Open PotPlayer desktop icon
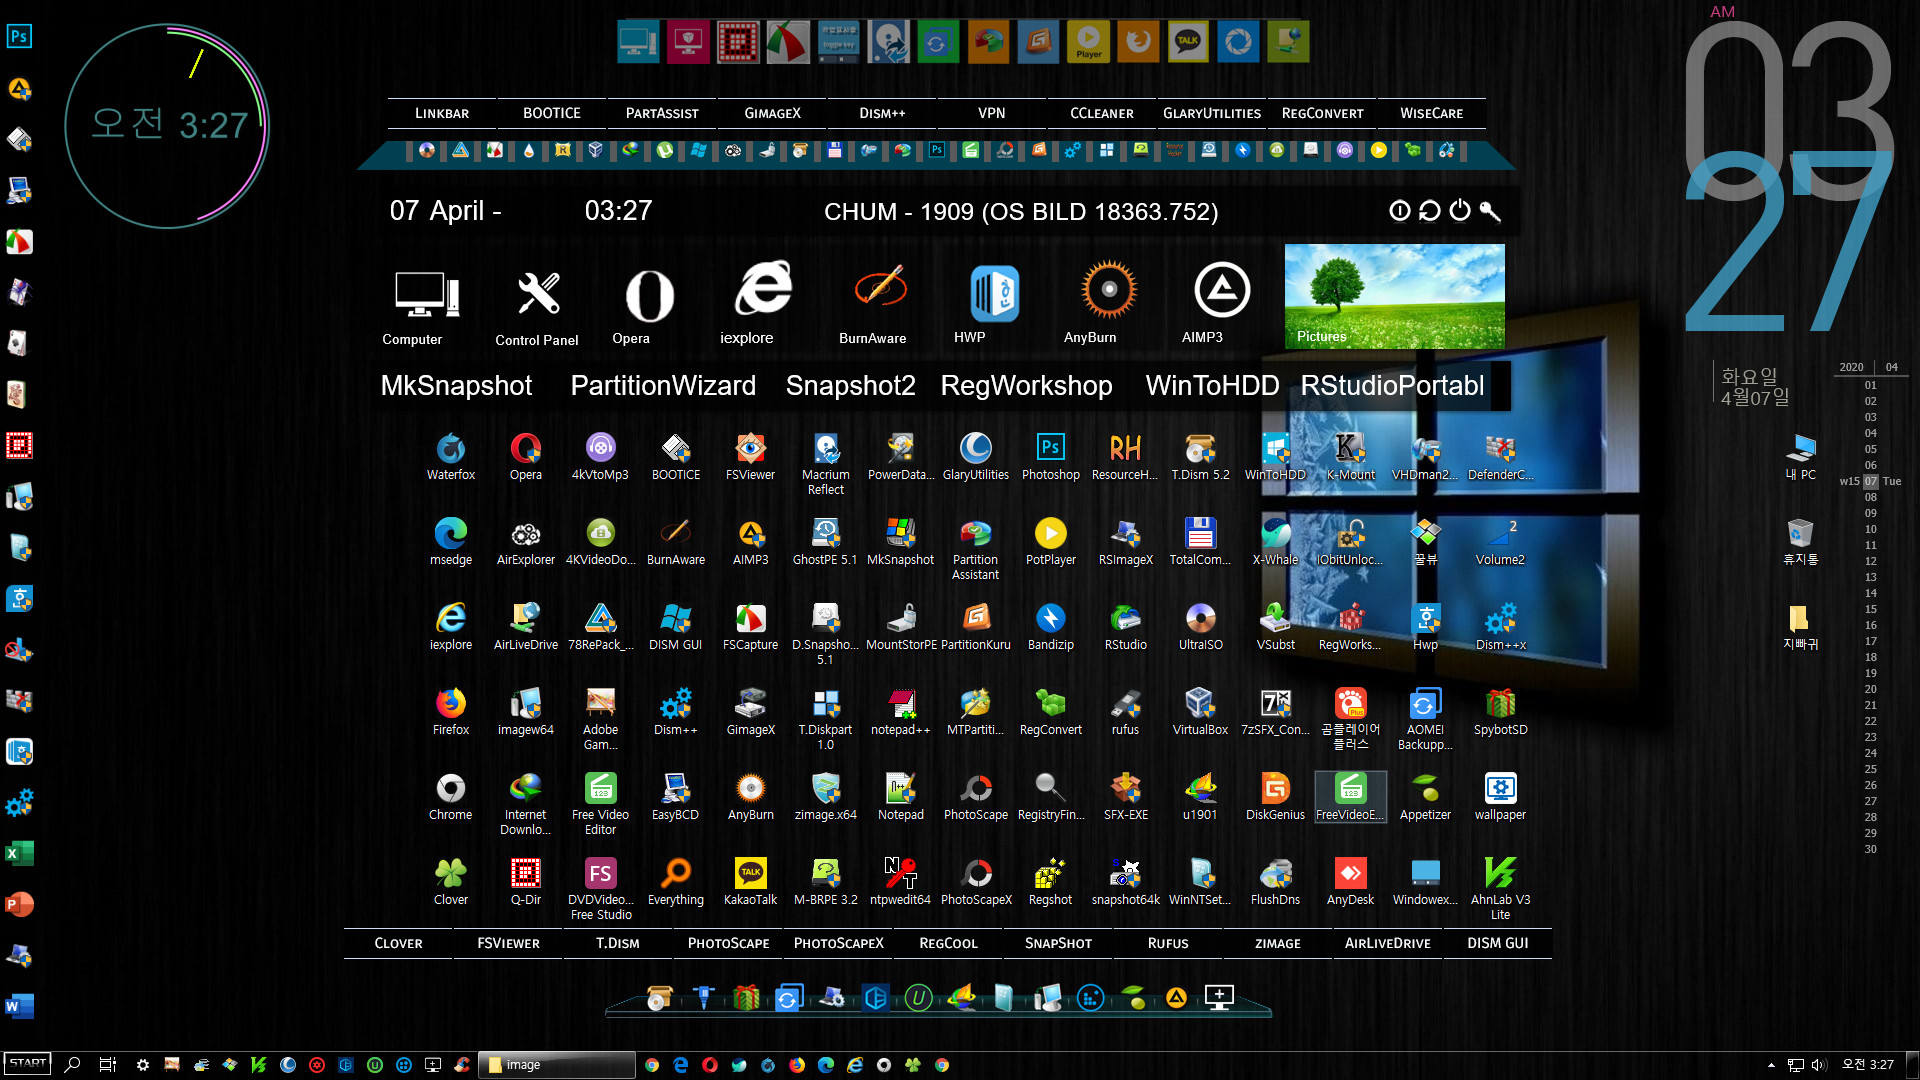1920x1080 pixels. 1051,542
